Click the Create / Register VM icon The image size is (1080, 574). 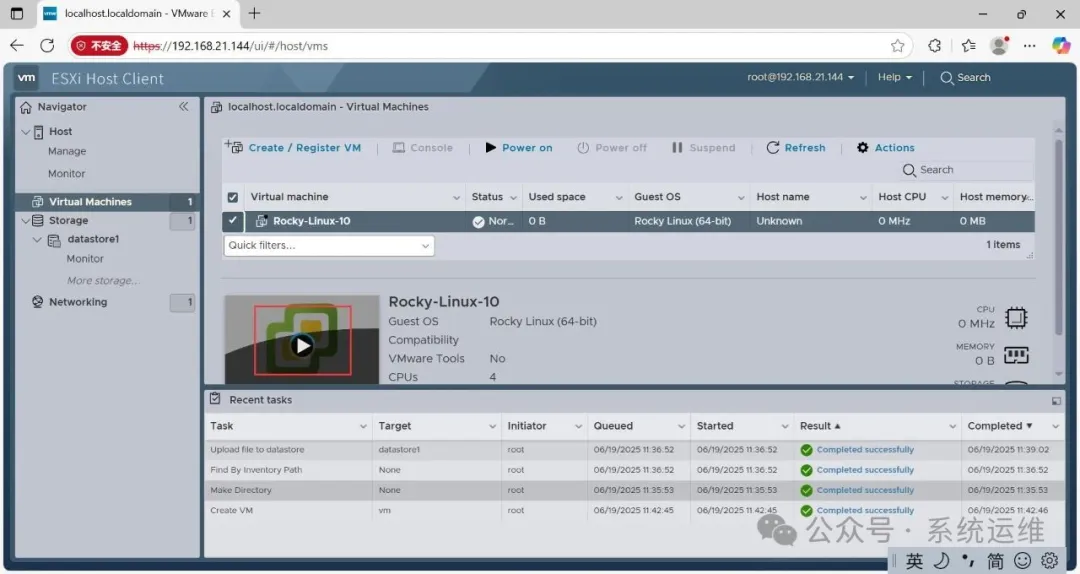click(x=233, y=146)
